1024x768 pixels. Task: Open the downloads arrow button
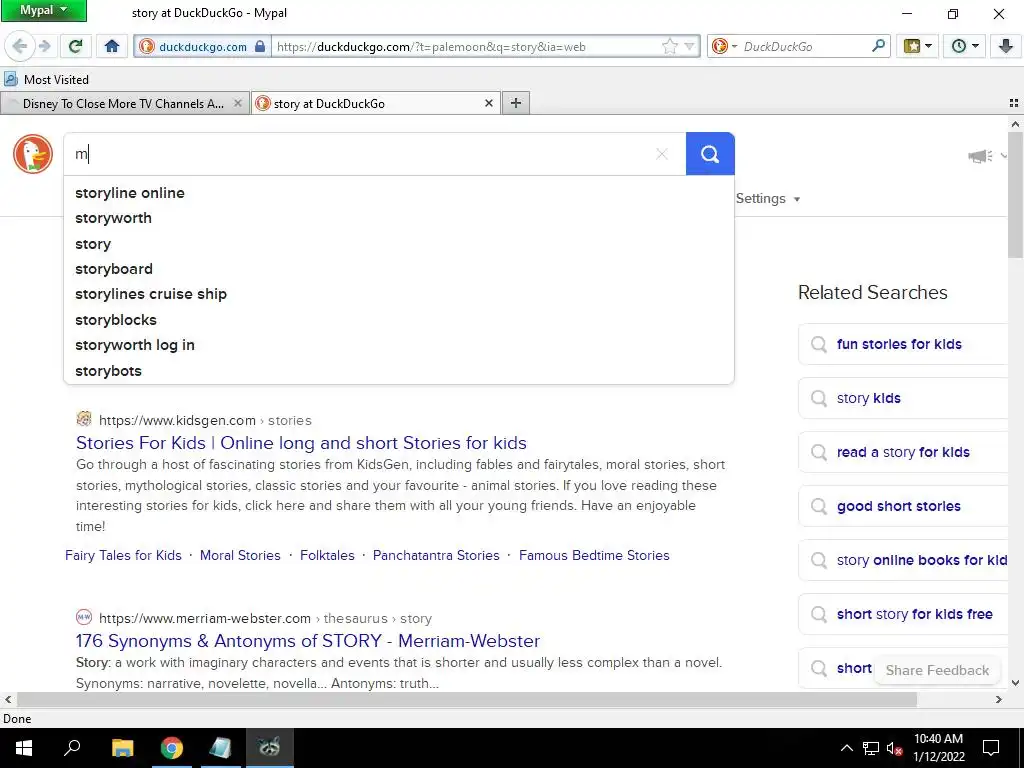(x=1005, y=46)
